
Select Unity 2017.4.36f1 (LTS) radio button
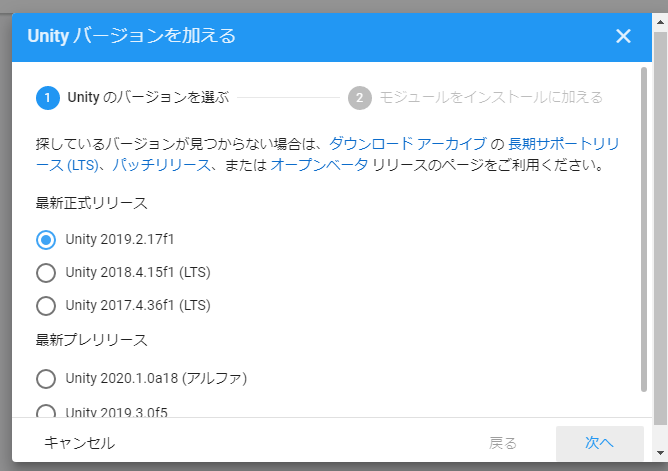(46, 306)
